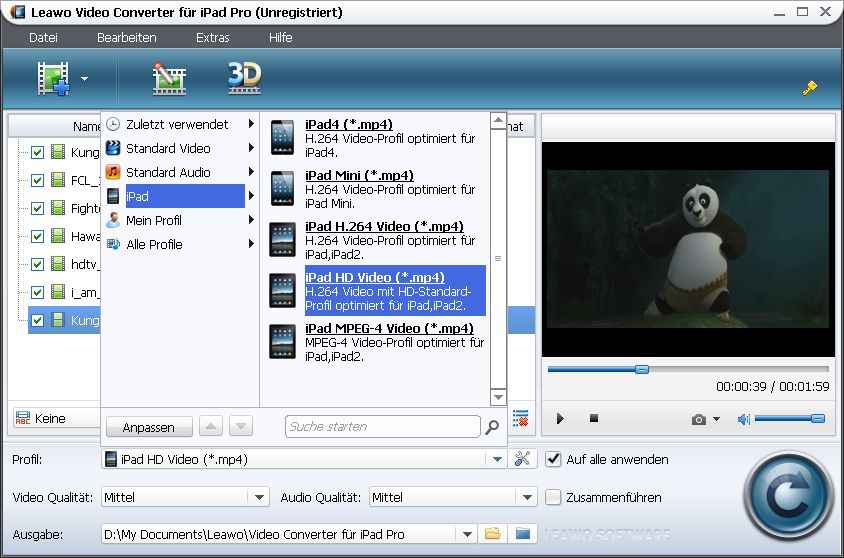Click the Suche starten search field

383,427
